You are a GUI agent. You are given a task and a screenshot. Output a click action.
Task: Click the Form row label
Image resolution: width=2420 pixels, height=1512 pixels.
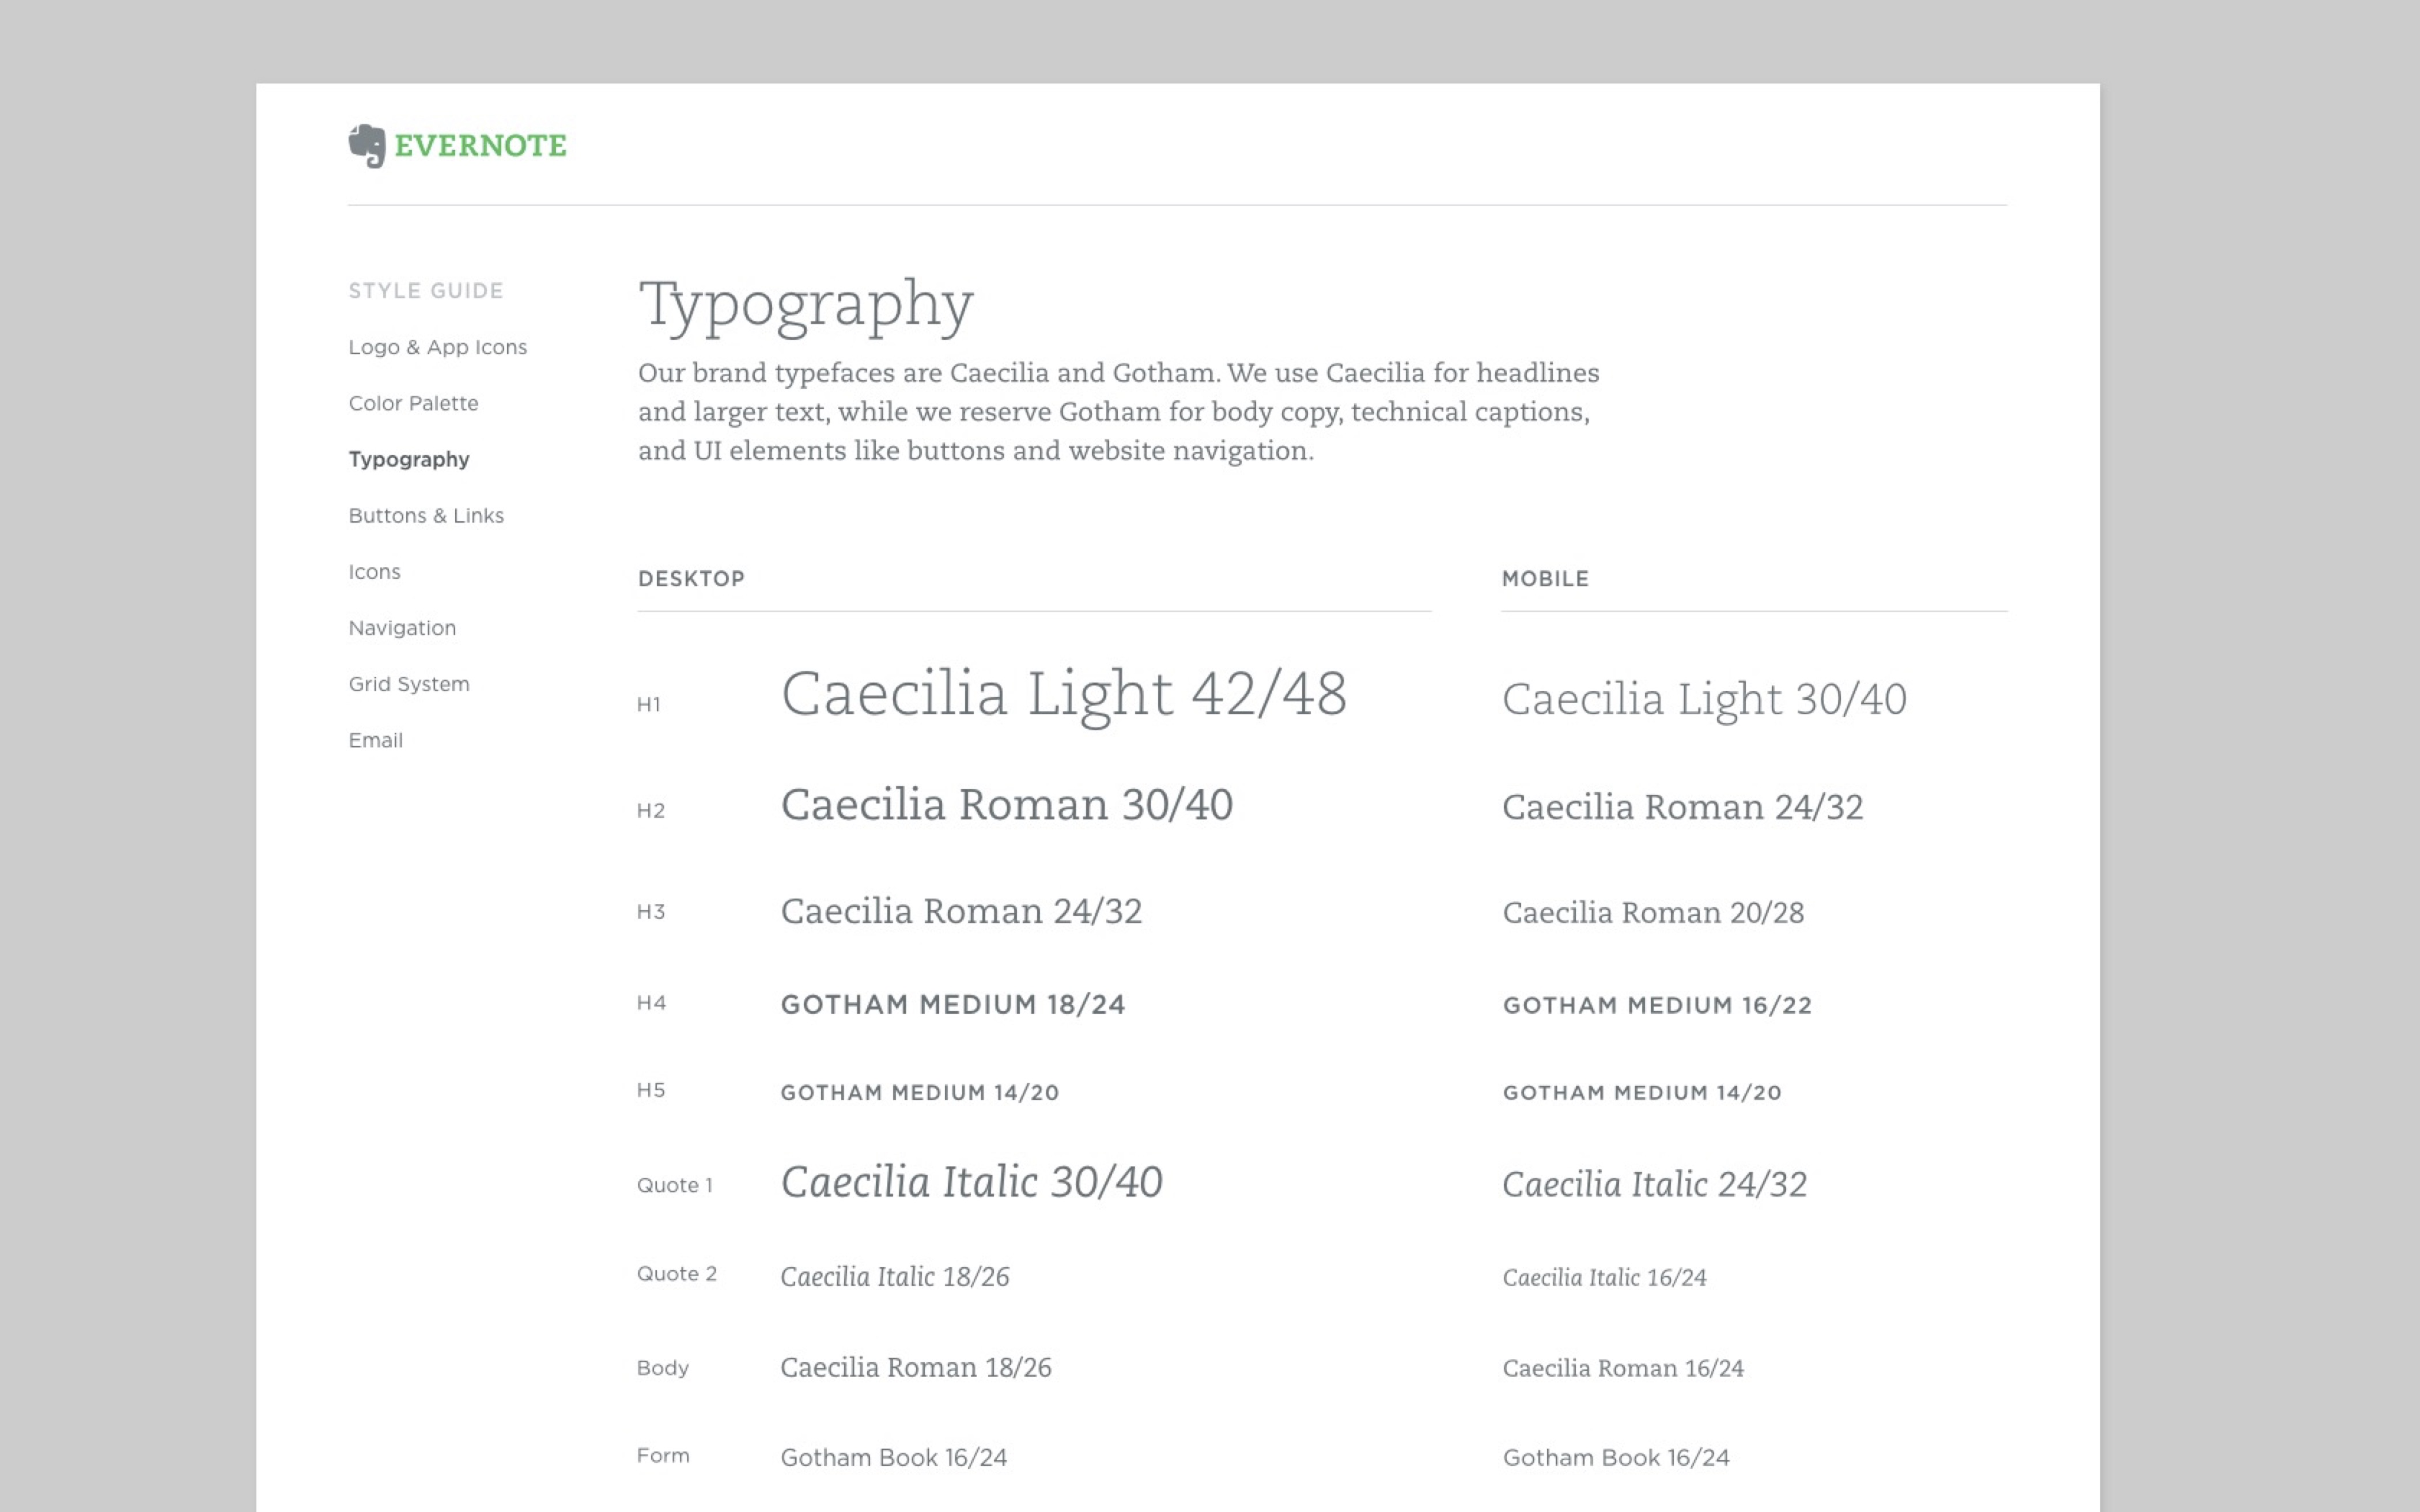(663, 1456)
